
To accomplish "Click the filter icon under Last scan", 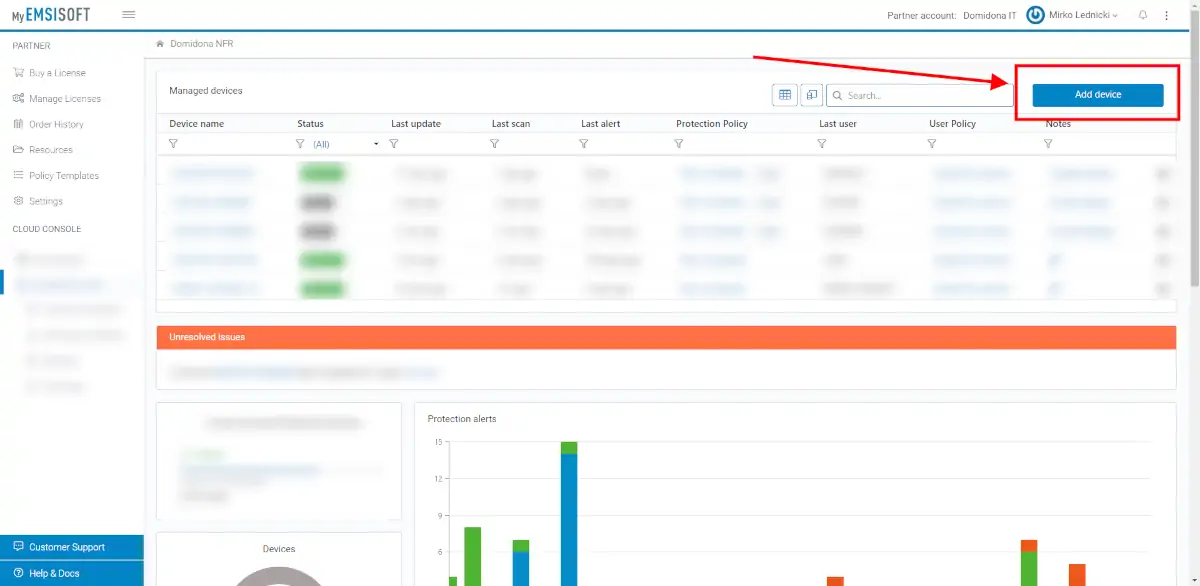I will point(494,144).
